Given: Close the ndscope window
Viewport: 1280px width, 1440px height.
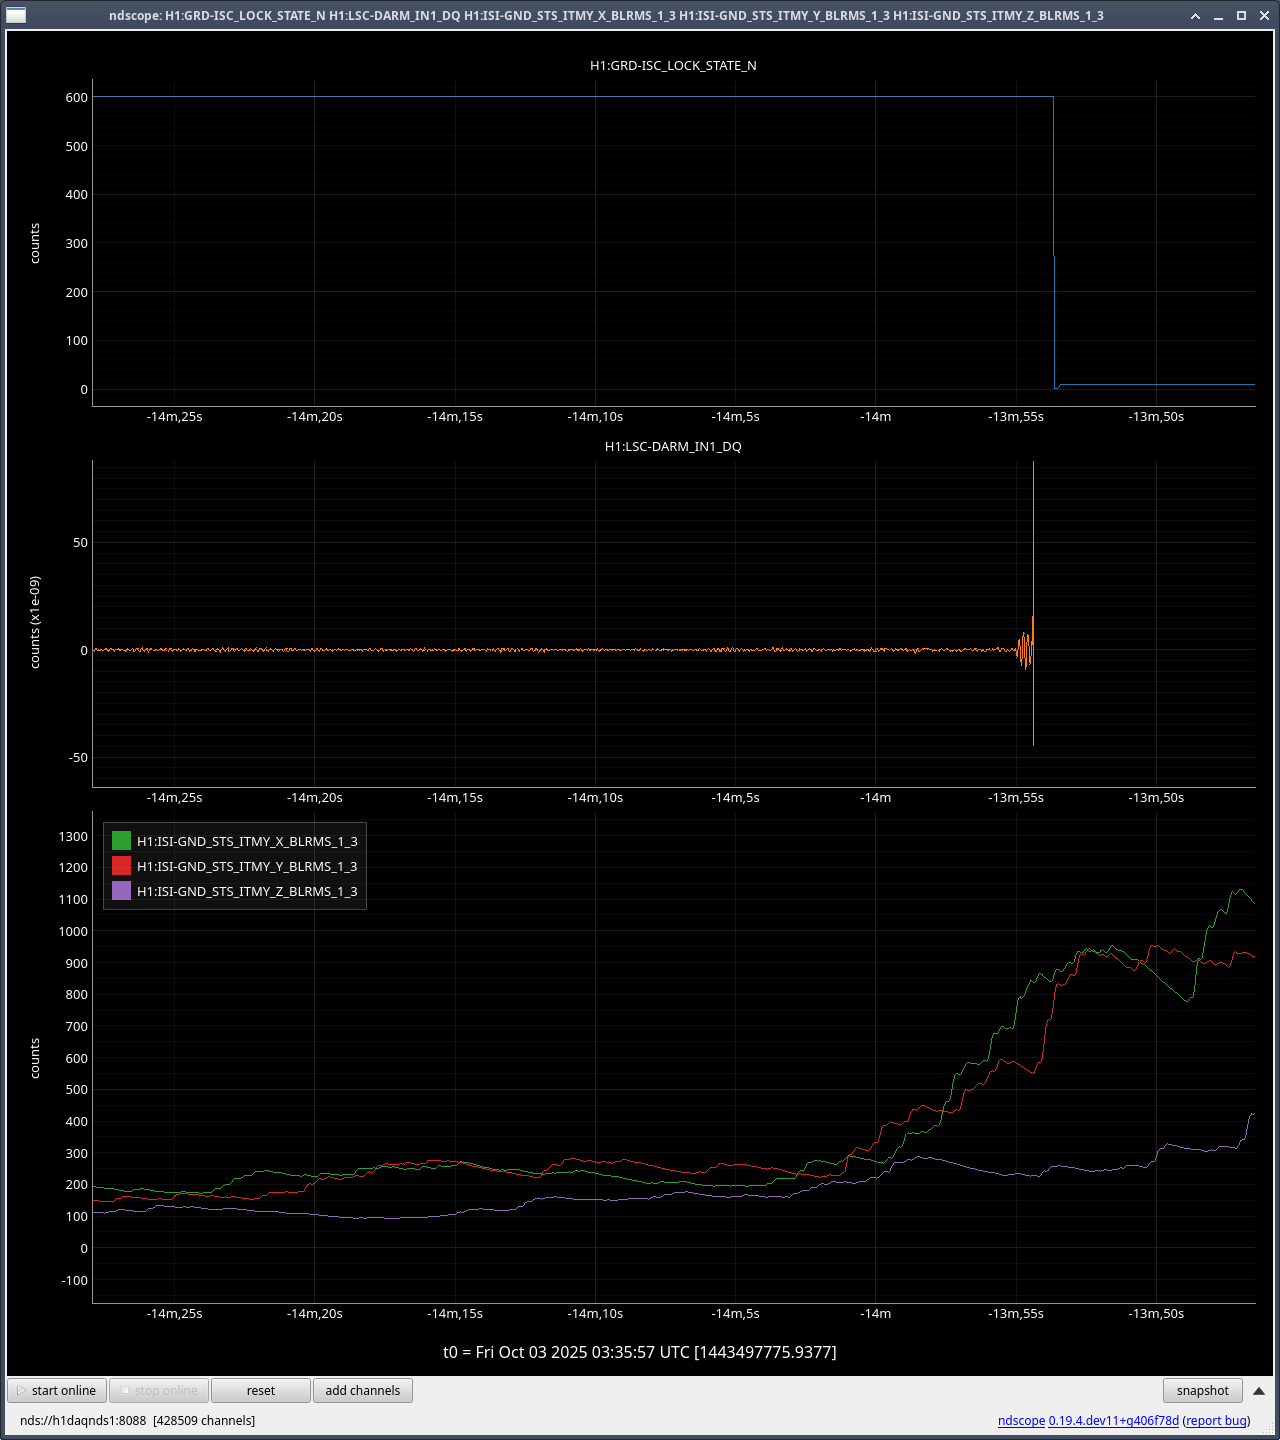Looking at the screenshot, I should point(1264,16).
